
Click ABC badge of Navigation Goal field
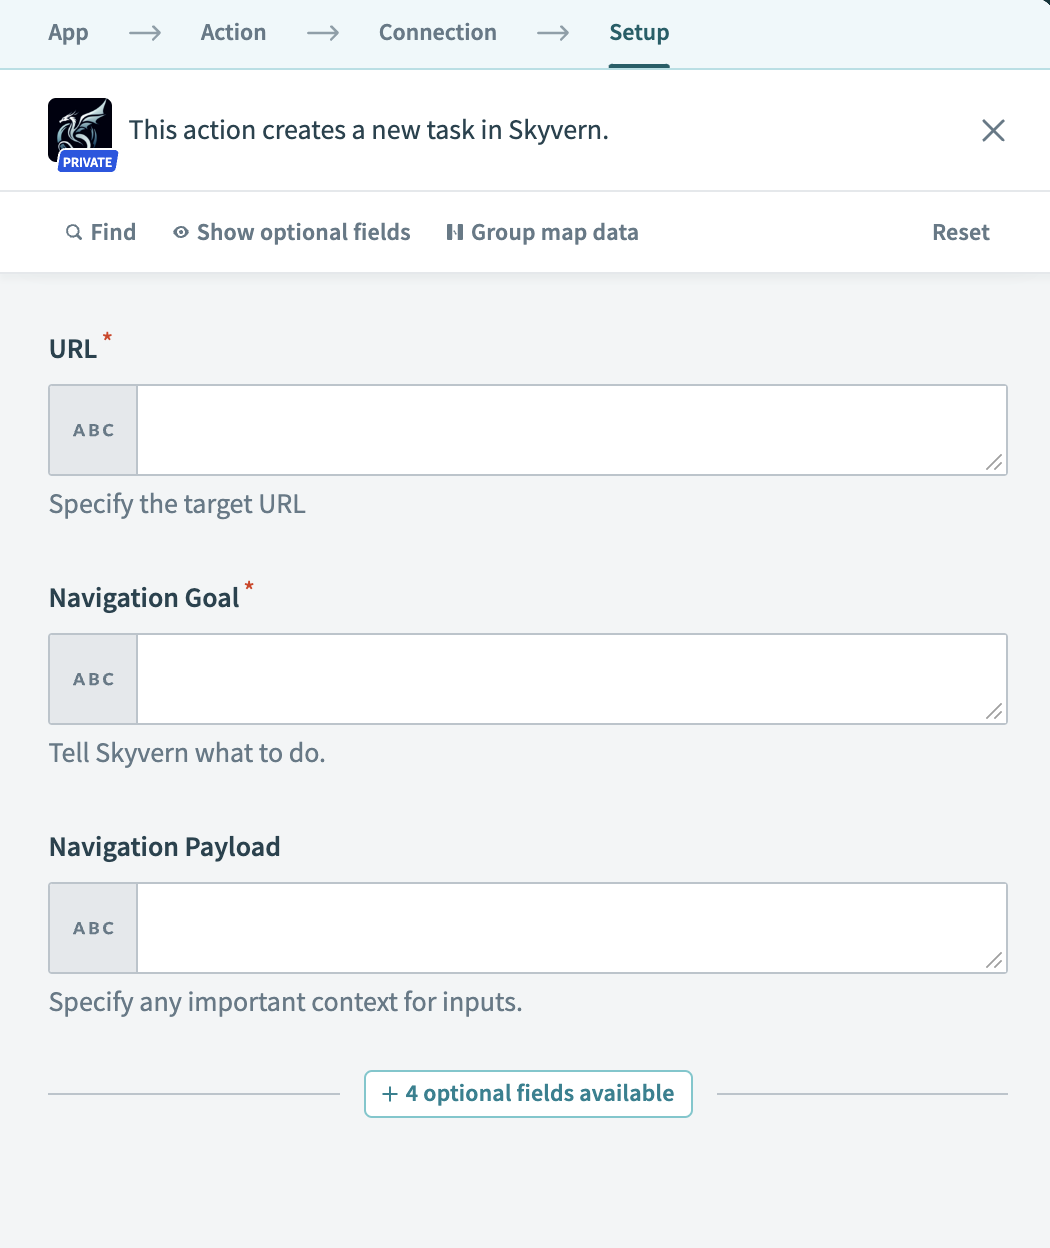coord(94,679)
